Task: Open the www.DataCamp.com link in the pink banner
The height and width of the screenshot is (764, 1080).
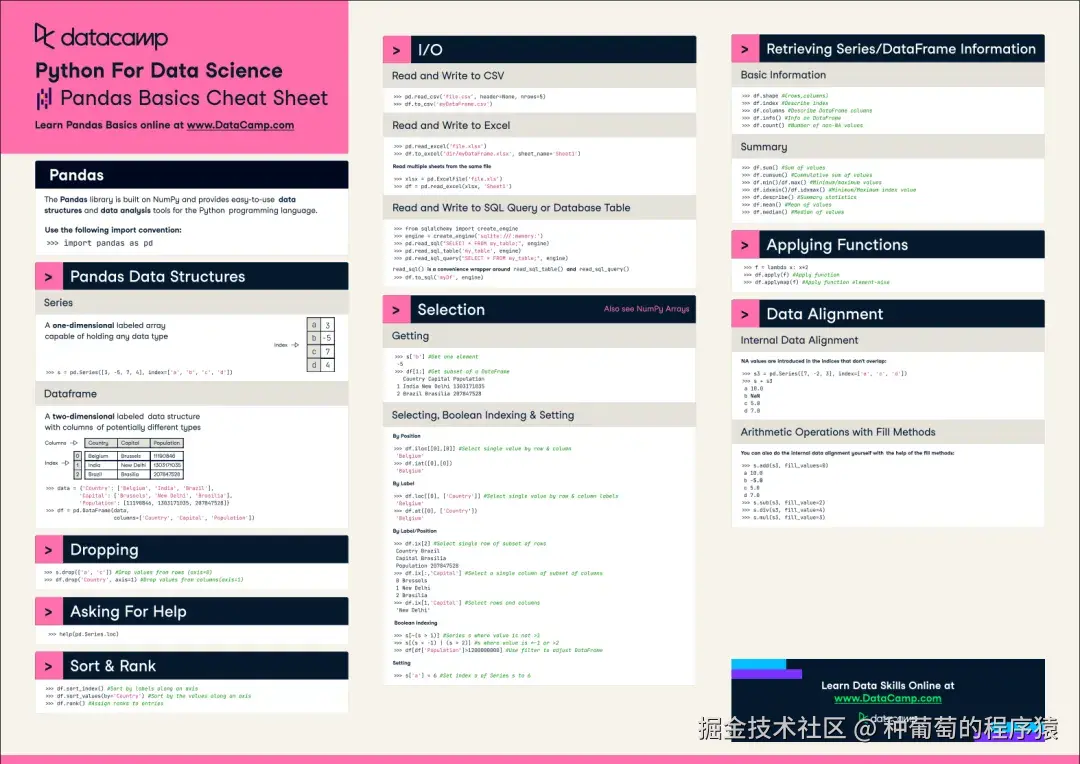Action: [240, 125]
